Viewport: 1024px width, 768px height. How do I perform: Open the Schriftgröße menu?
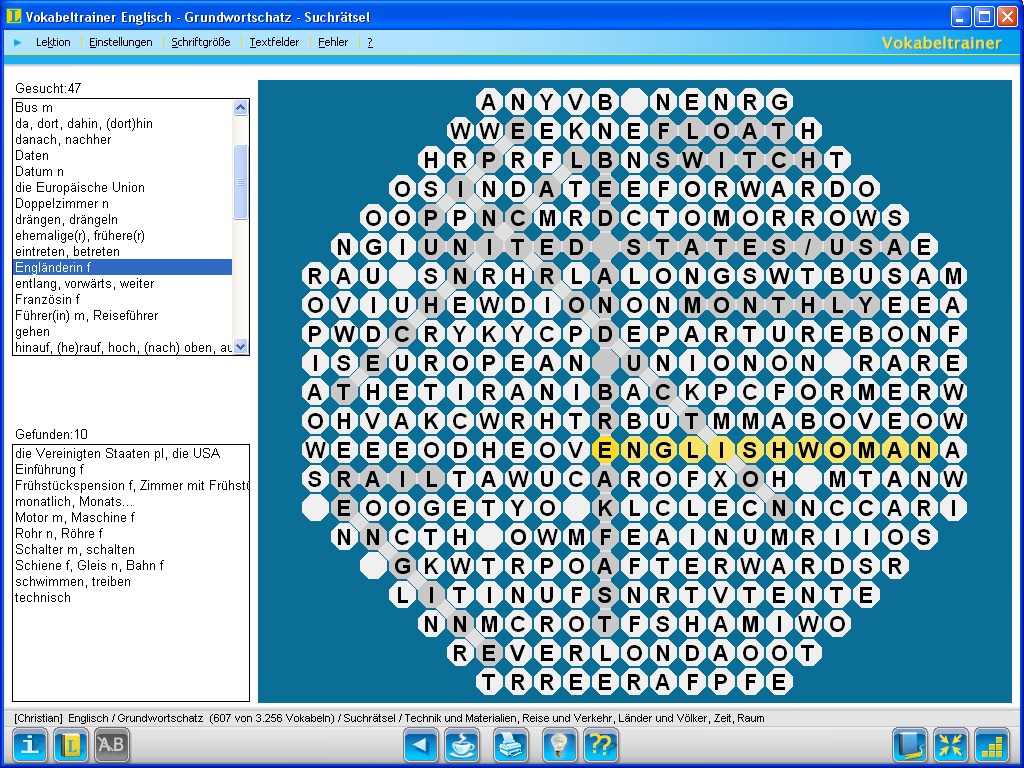click(x=201, y=42)
